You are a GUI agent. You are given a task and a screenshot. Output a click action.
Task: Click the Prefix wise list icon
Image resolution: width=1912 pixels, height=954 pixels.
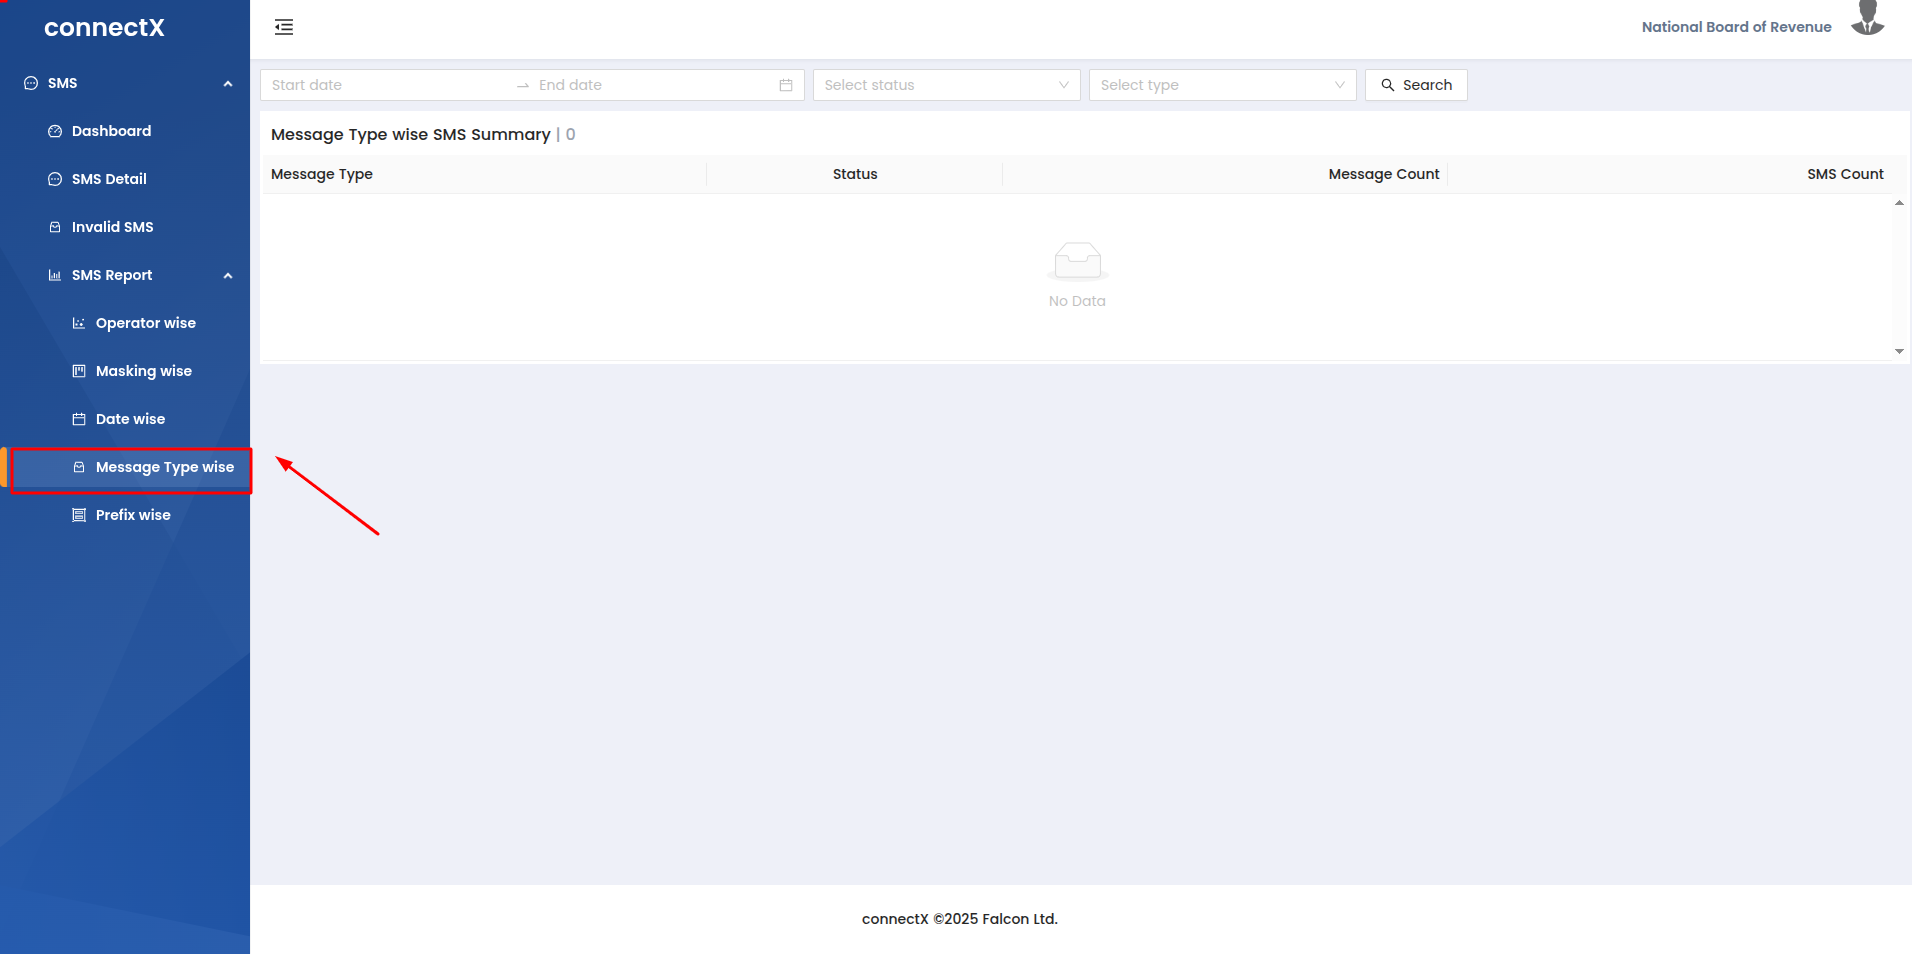(79, 515)
